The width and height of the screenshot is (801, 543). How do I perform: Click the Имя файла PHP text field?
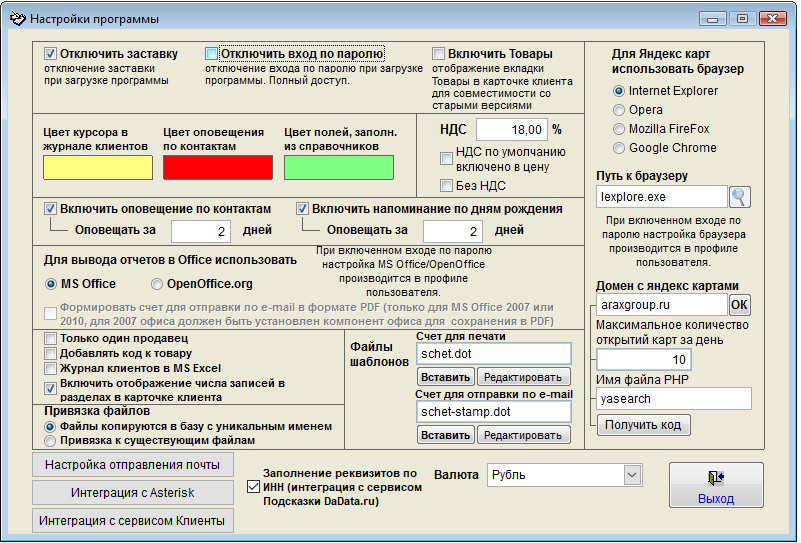(674, 399)
